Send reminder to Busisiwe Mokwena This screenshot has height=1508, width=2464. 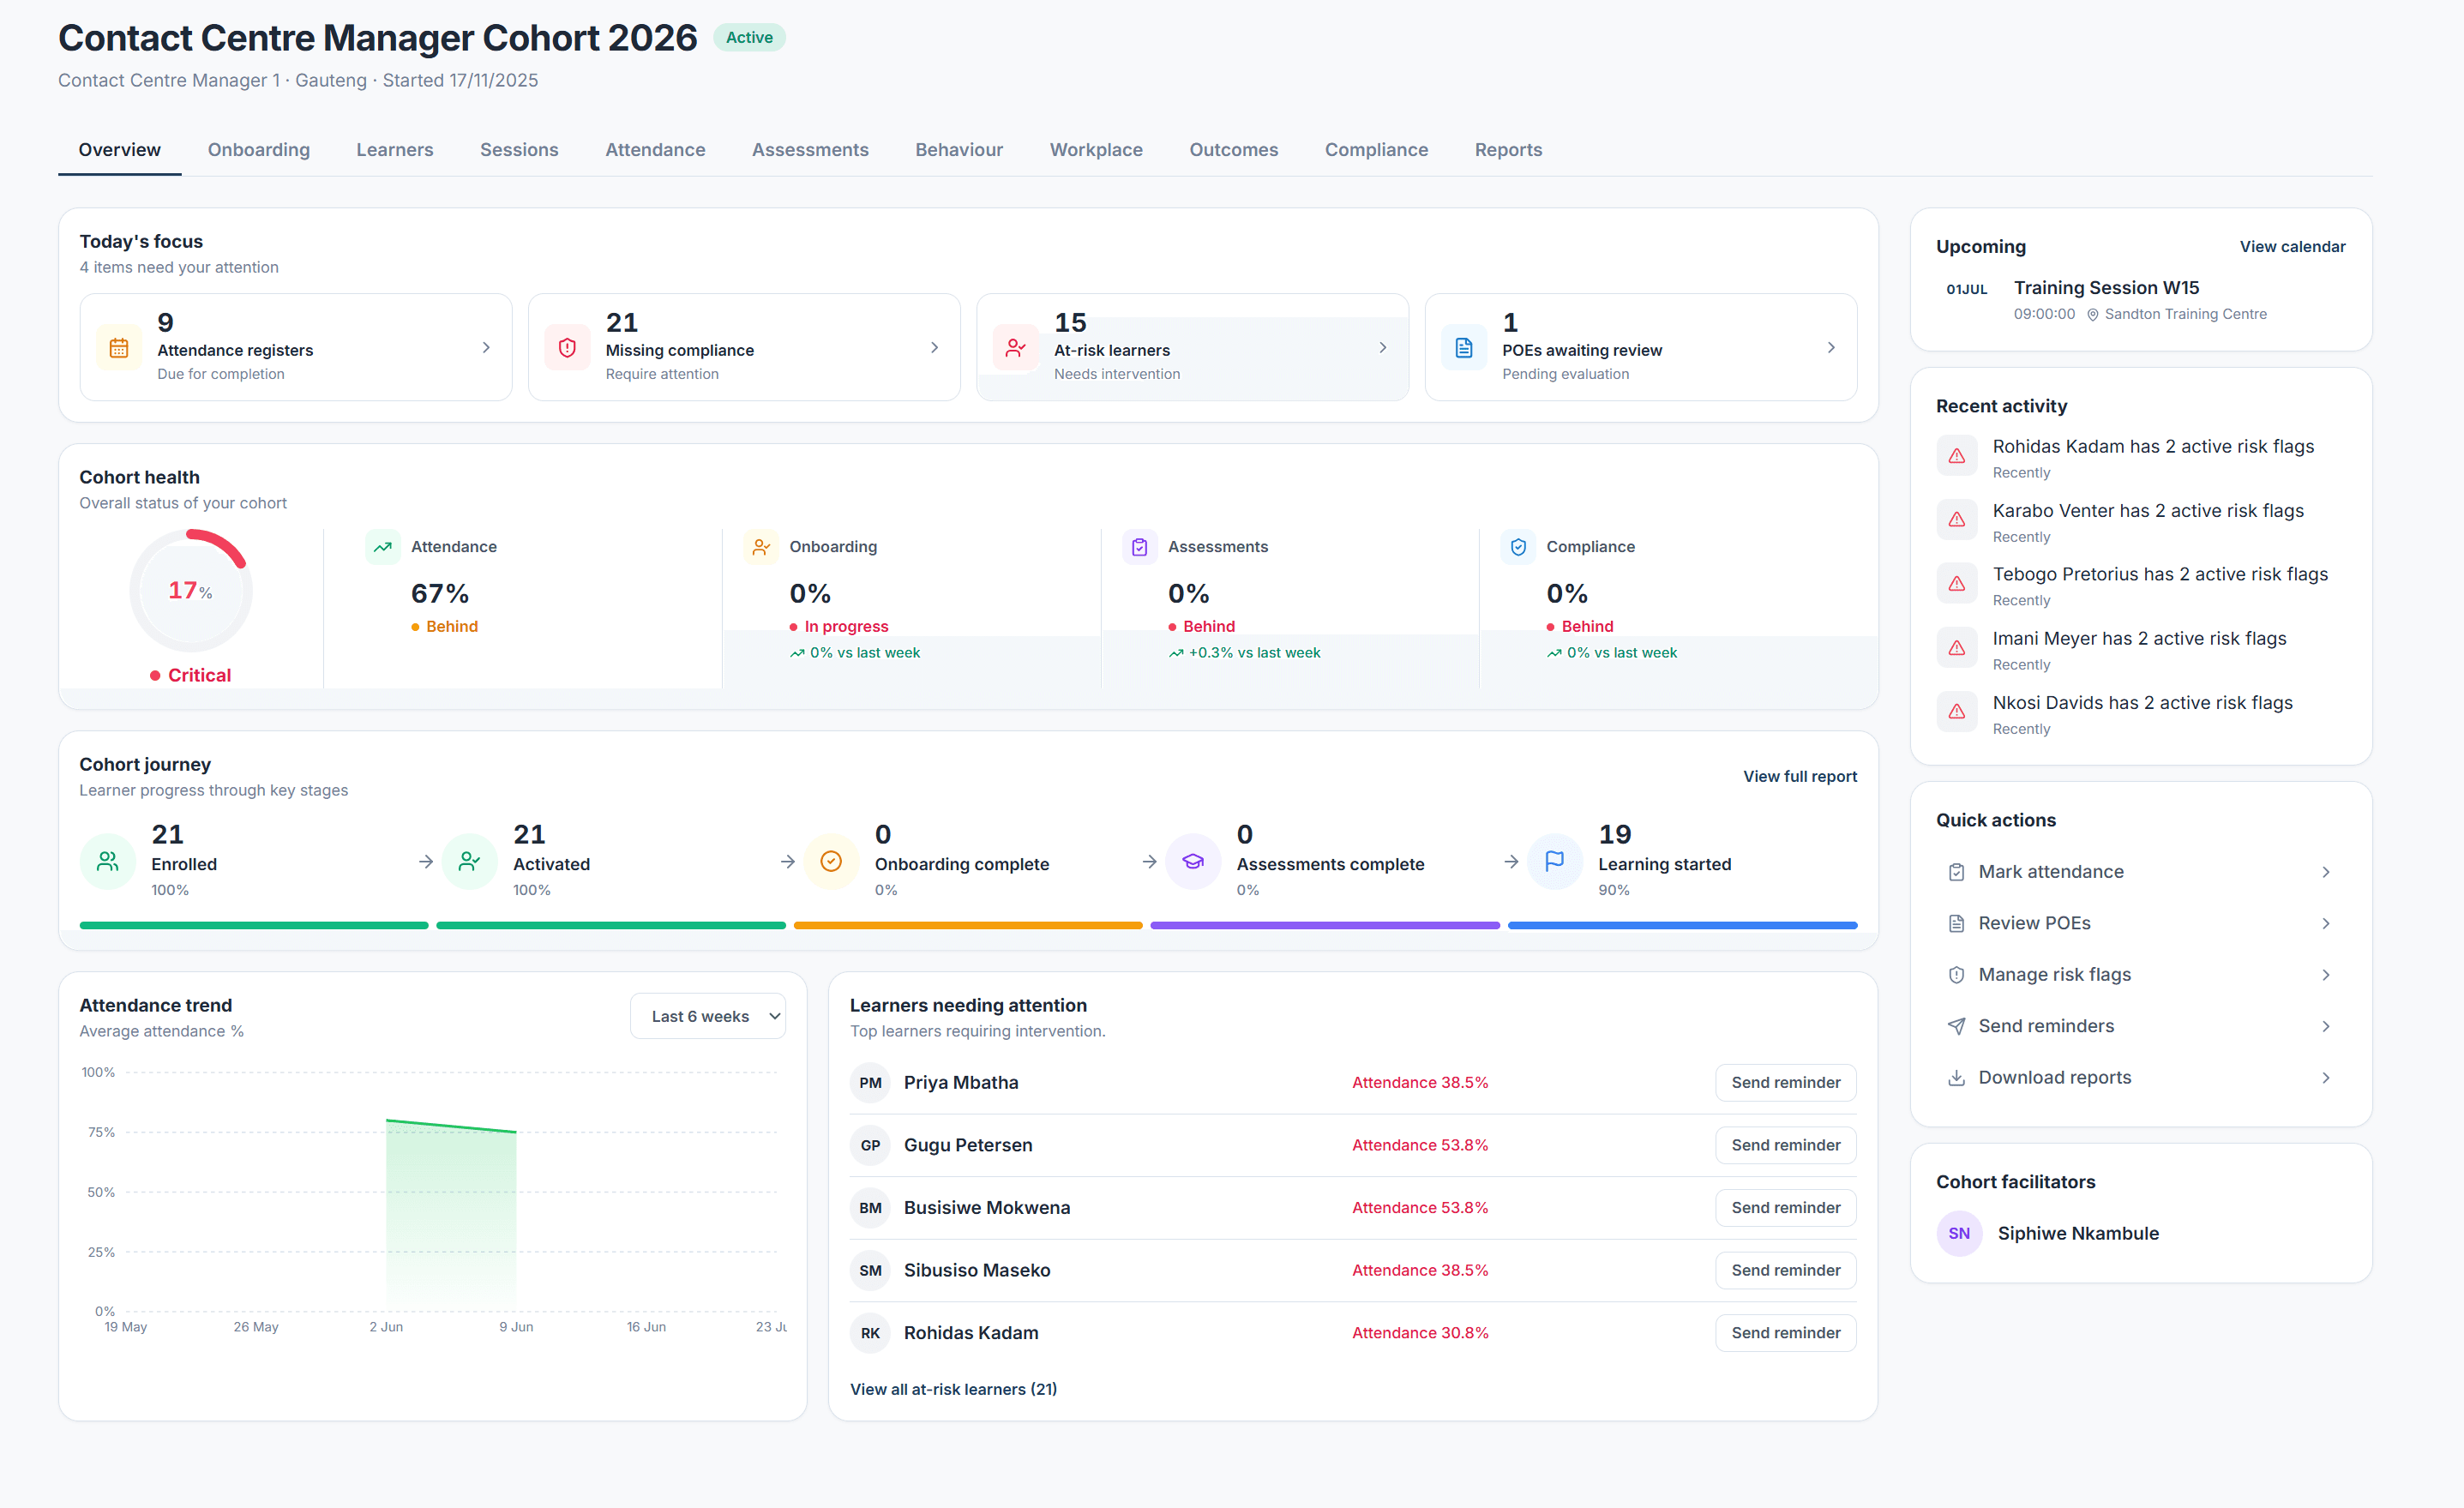(x=1785, y=1208)
